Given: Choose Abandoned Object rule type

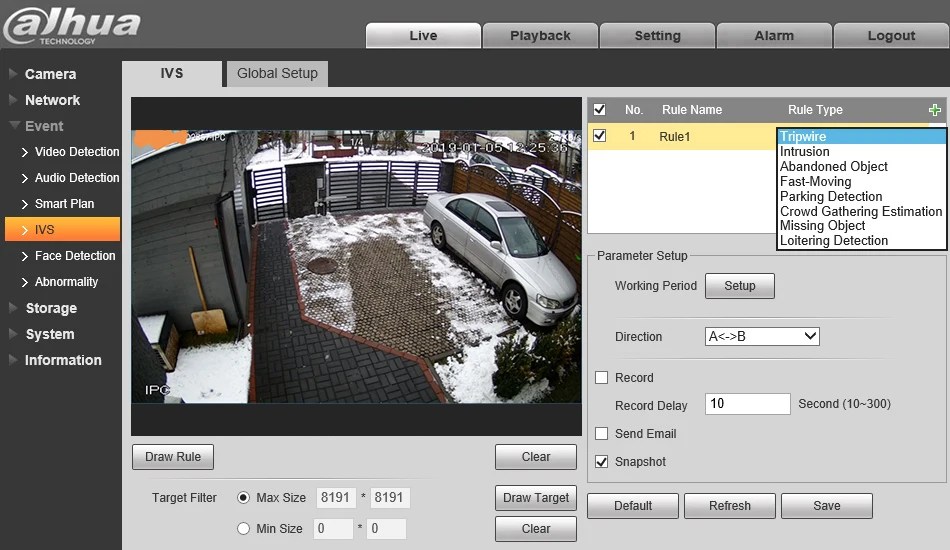Looking at the screenshot, I should click(861, 167).
